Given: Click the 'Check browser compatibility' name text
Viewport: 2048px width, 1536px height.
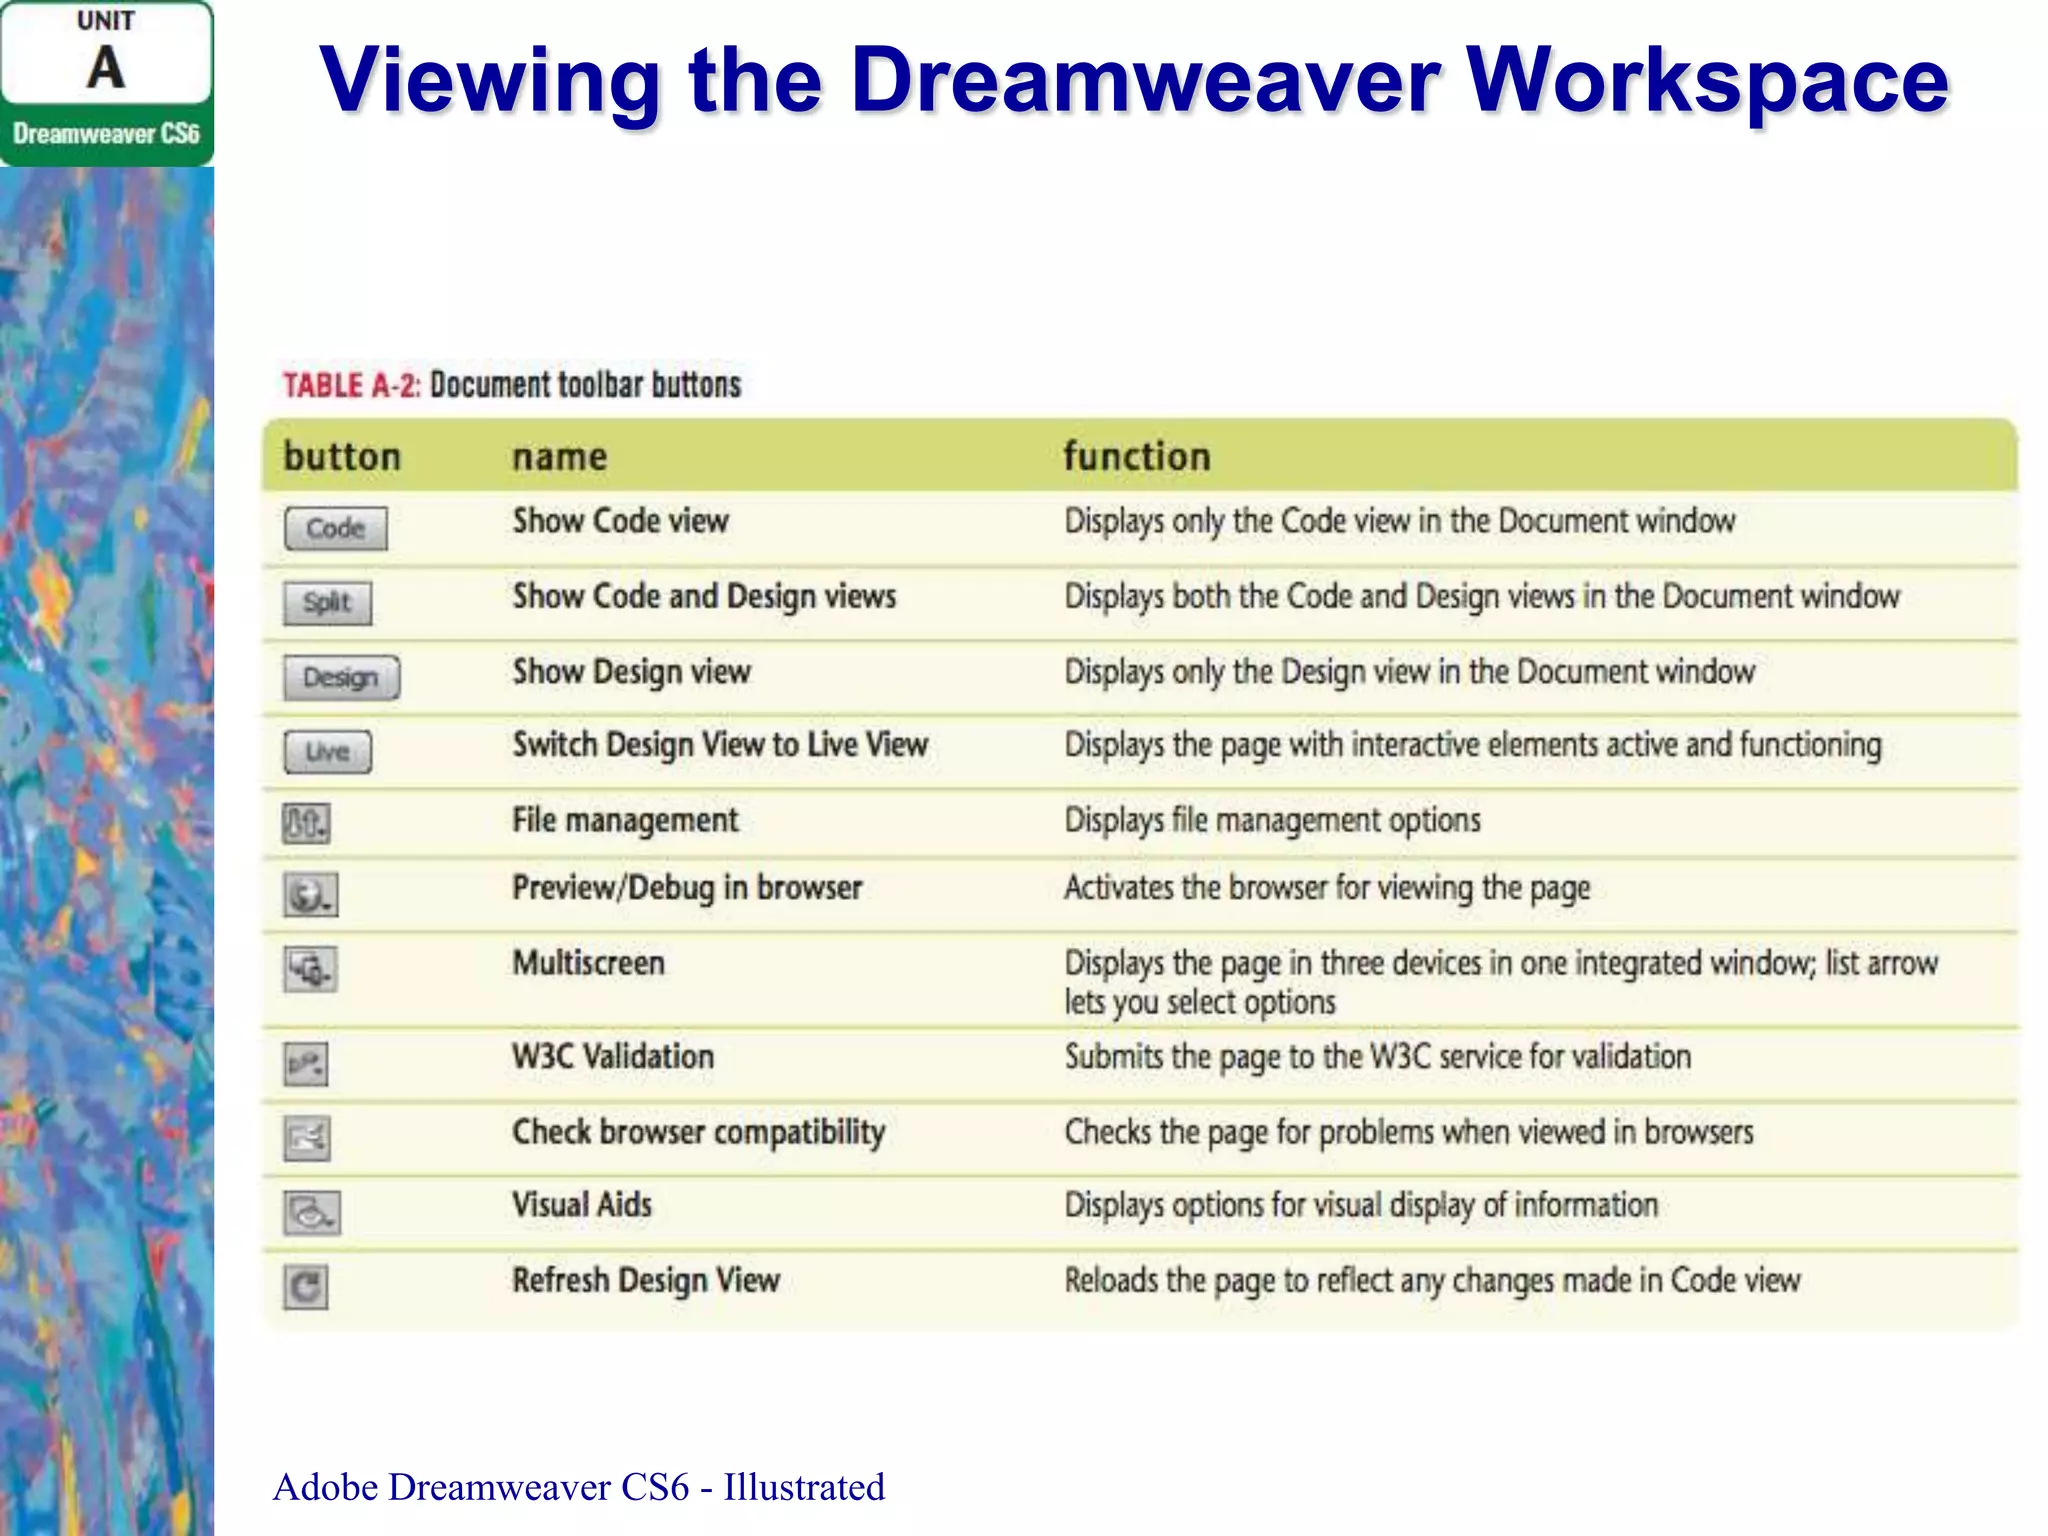Looking at the screenshot, I should pos(699,1133).
